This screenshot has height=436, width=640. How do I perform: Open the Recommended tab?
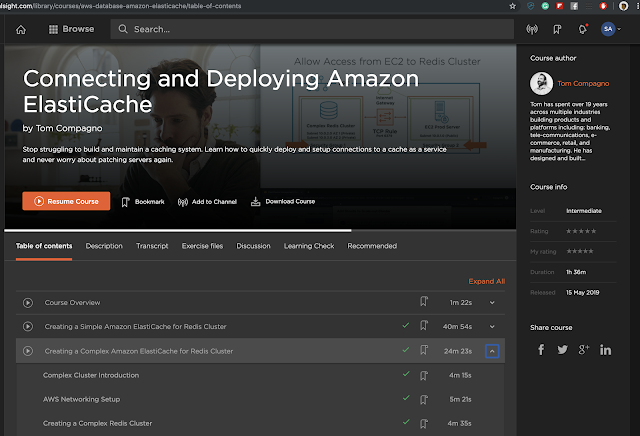tap(372, 246)
